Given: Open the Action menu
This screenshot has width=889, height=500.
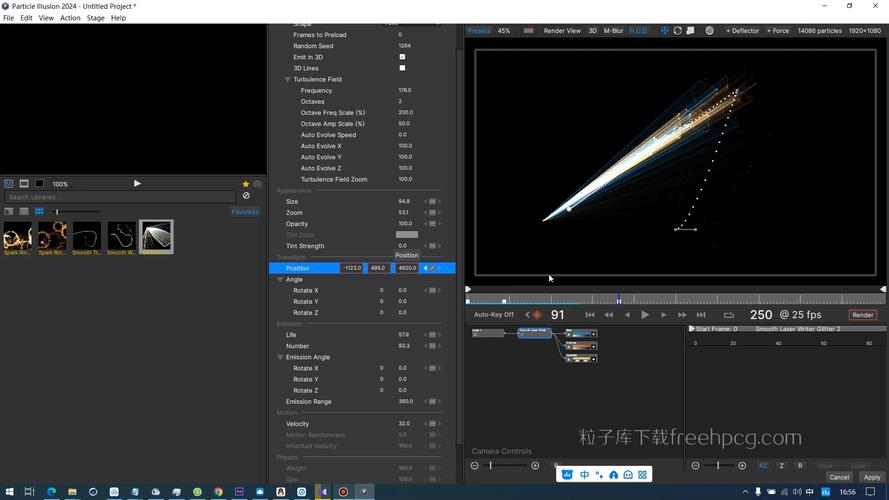Looking at the screenshot, I should [70, 18].
